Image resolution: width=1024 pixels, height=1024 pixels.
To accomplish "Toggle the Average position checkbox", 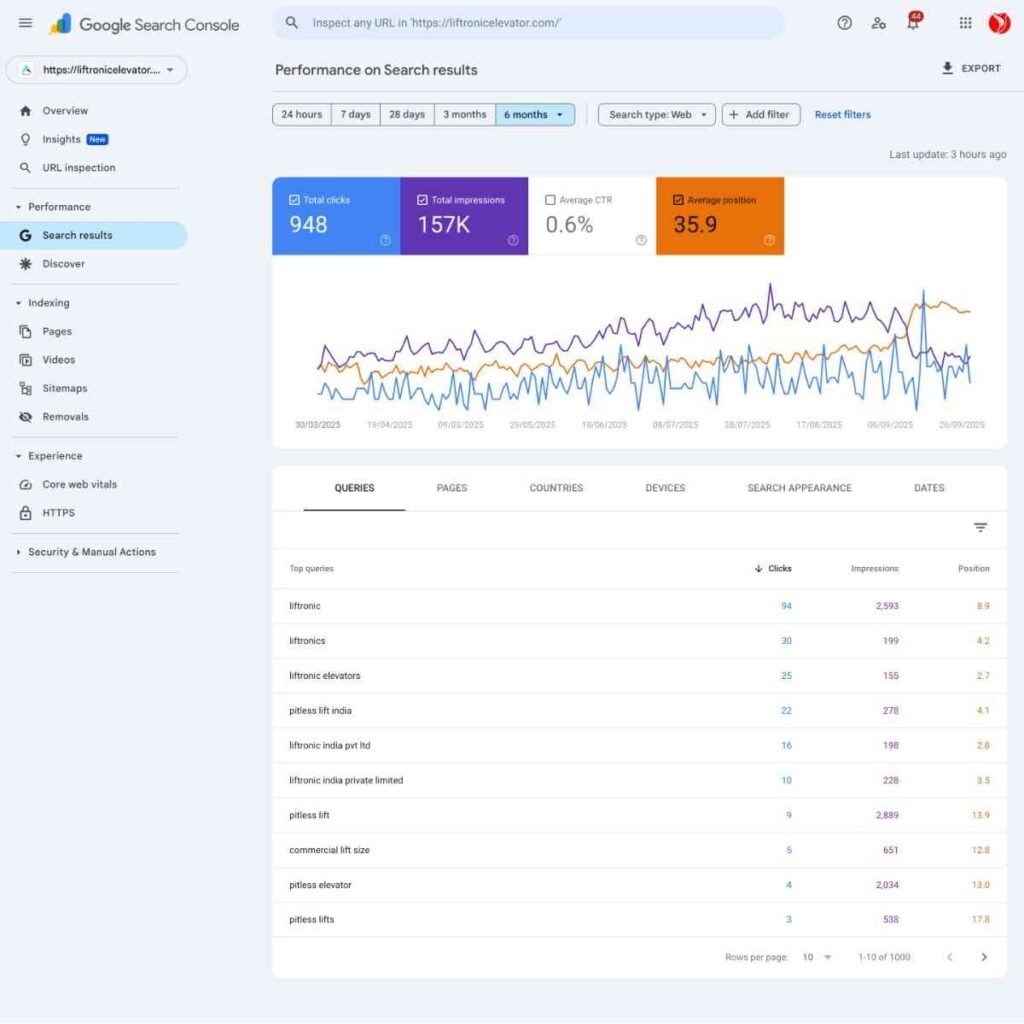I will 678,200.
